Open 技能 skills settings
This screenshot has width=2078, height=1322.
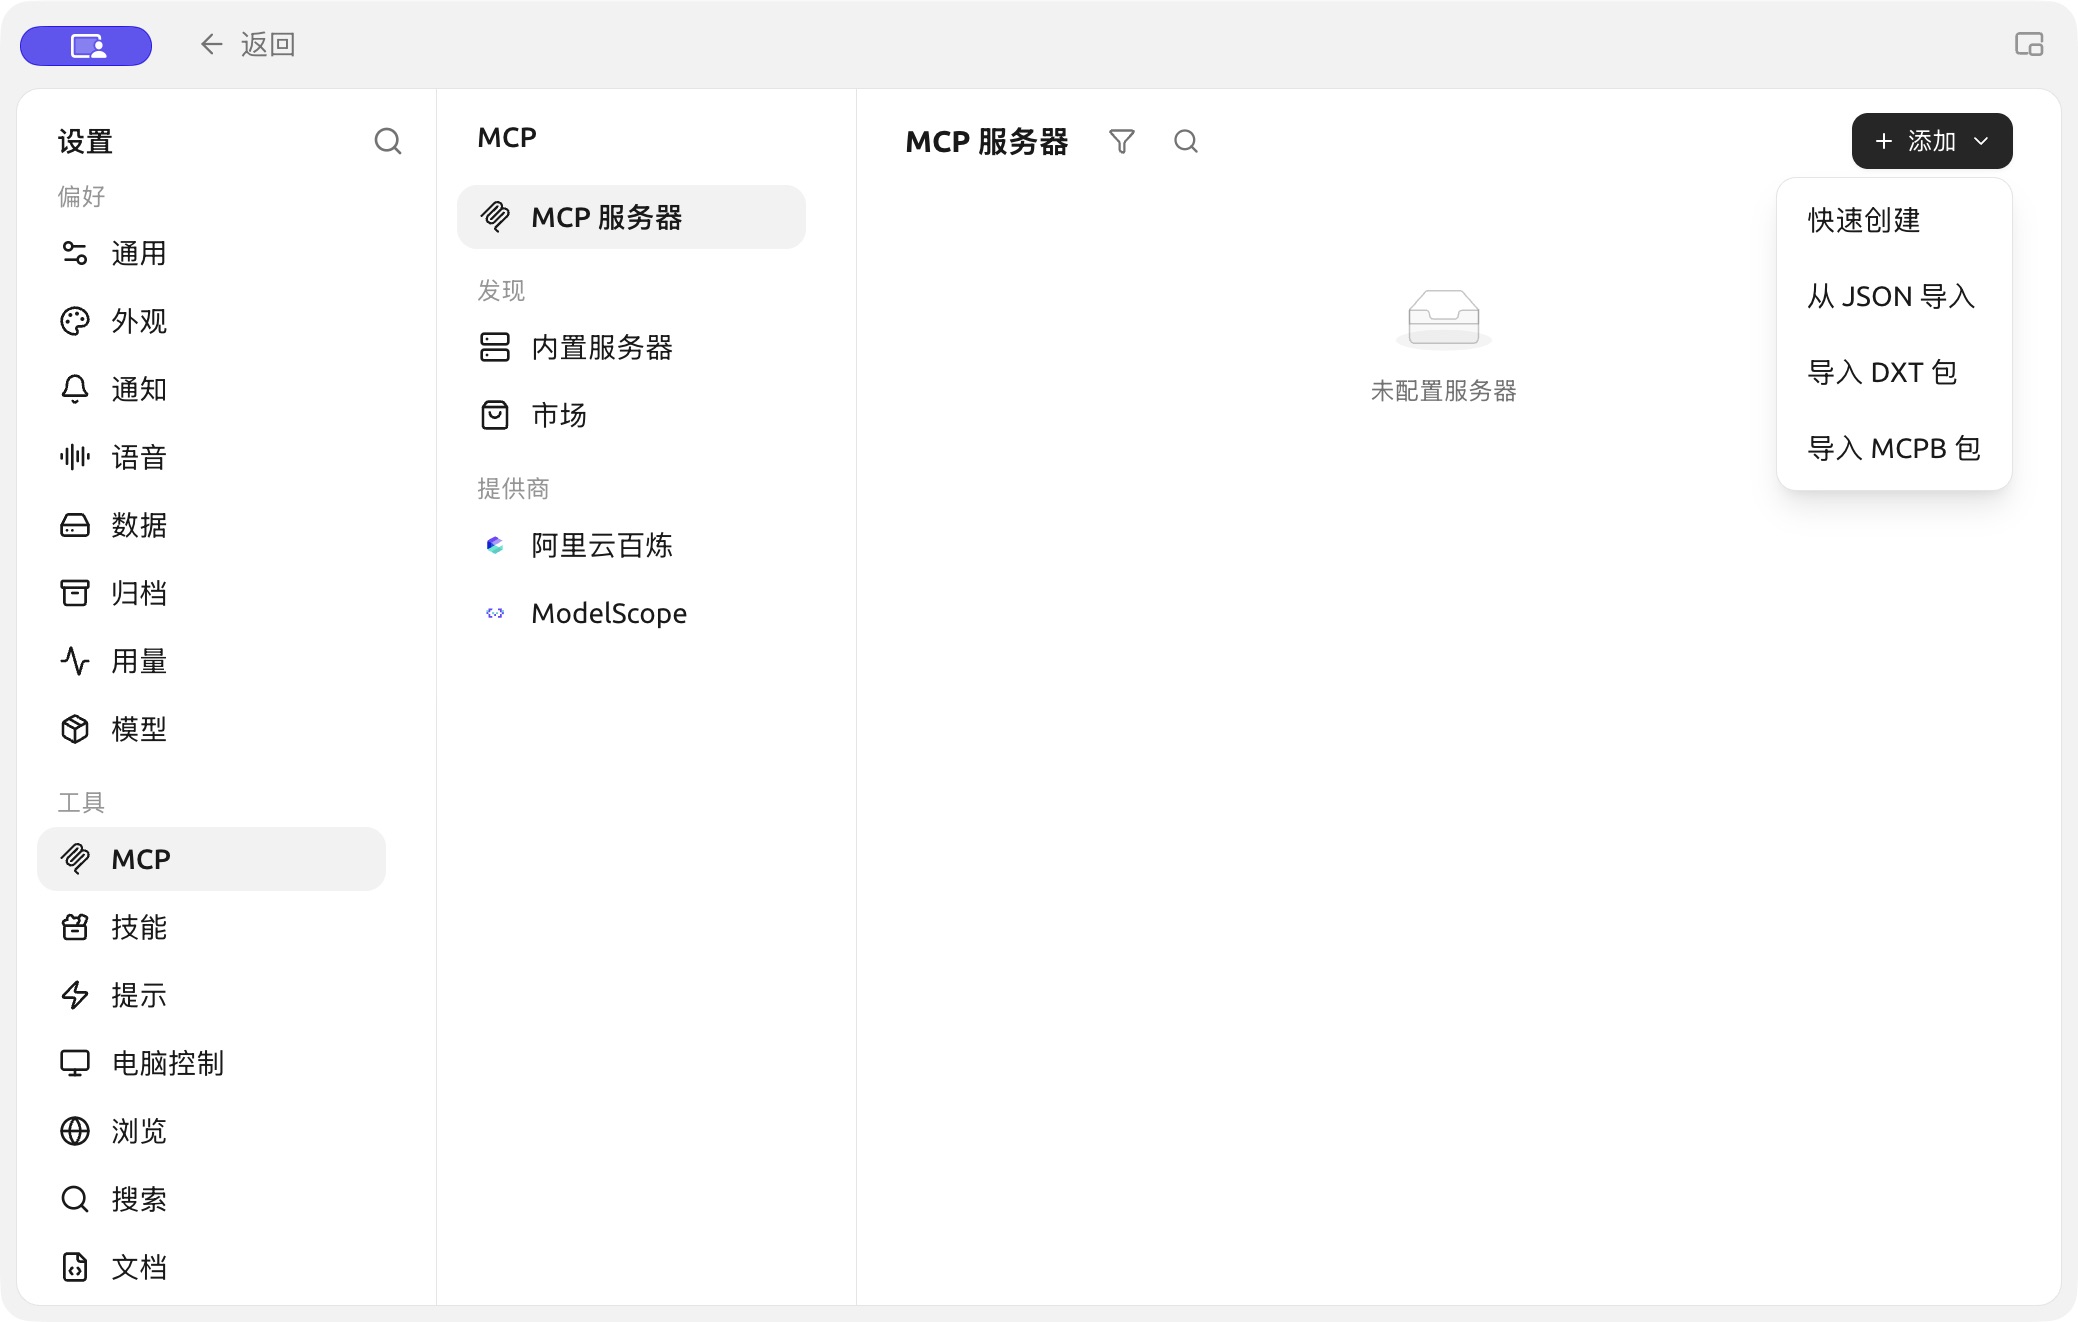pyautogui.click(x=211, y=927)
